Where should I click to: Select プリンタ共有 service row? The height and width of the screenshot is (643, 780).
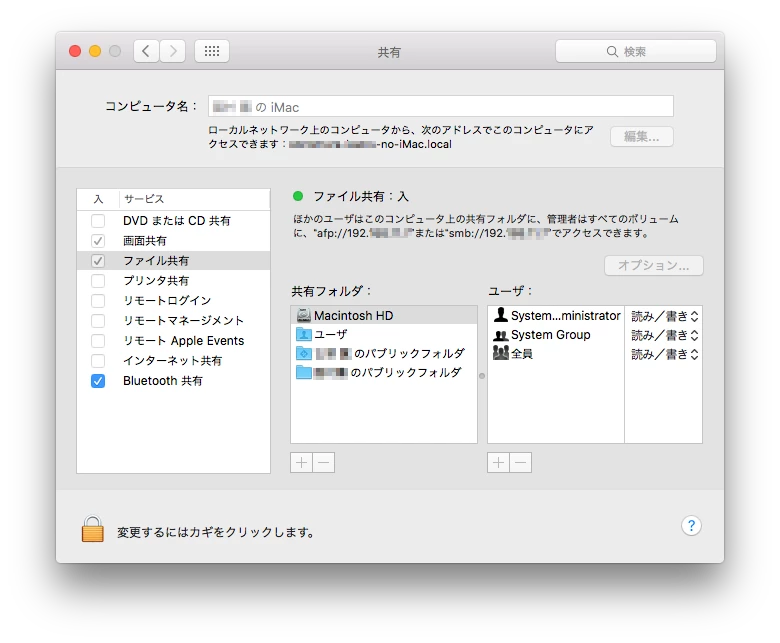click(174, 280)
